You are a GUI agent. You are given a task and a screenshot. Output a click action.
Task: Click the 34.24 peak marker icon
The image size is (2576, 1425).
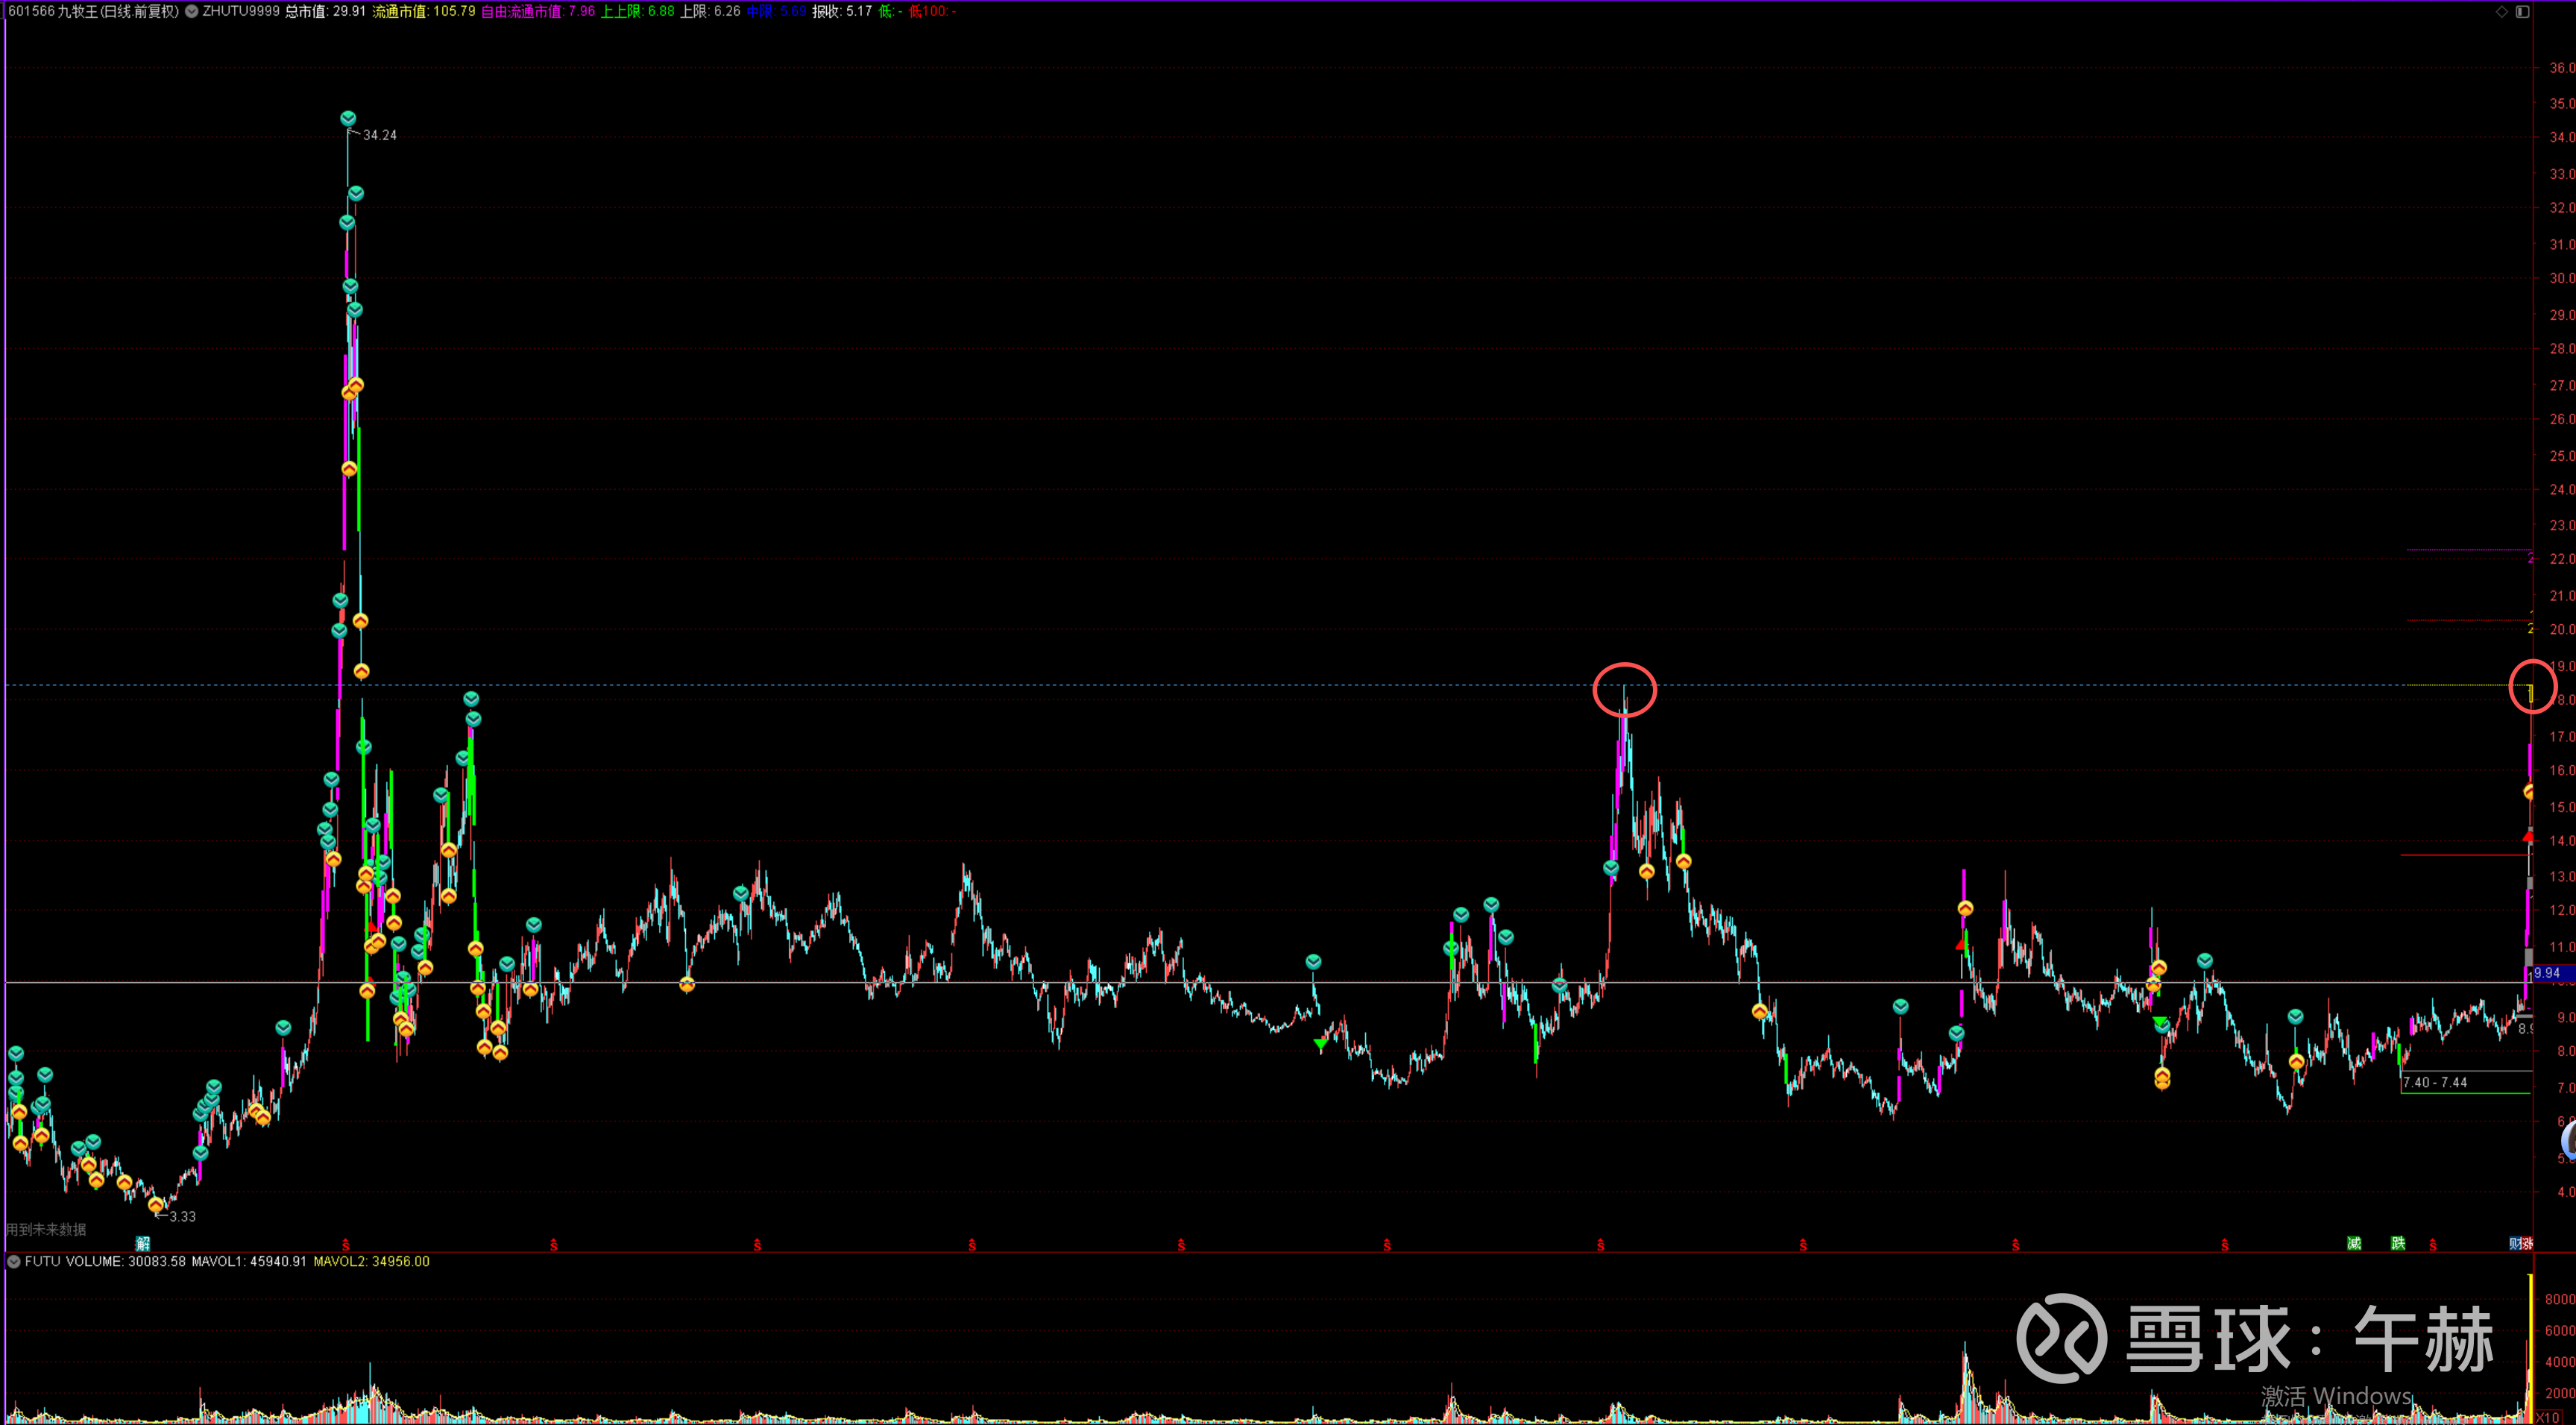348,118
